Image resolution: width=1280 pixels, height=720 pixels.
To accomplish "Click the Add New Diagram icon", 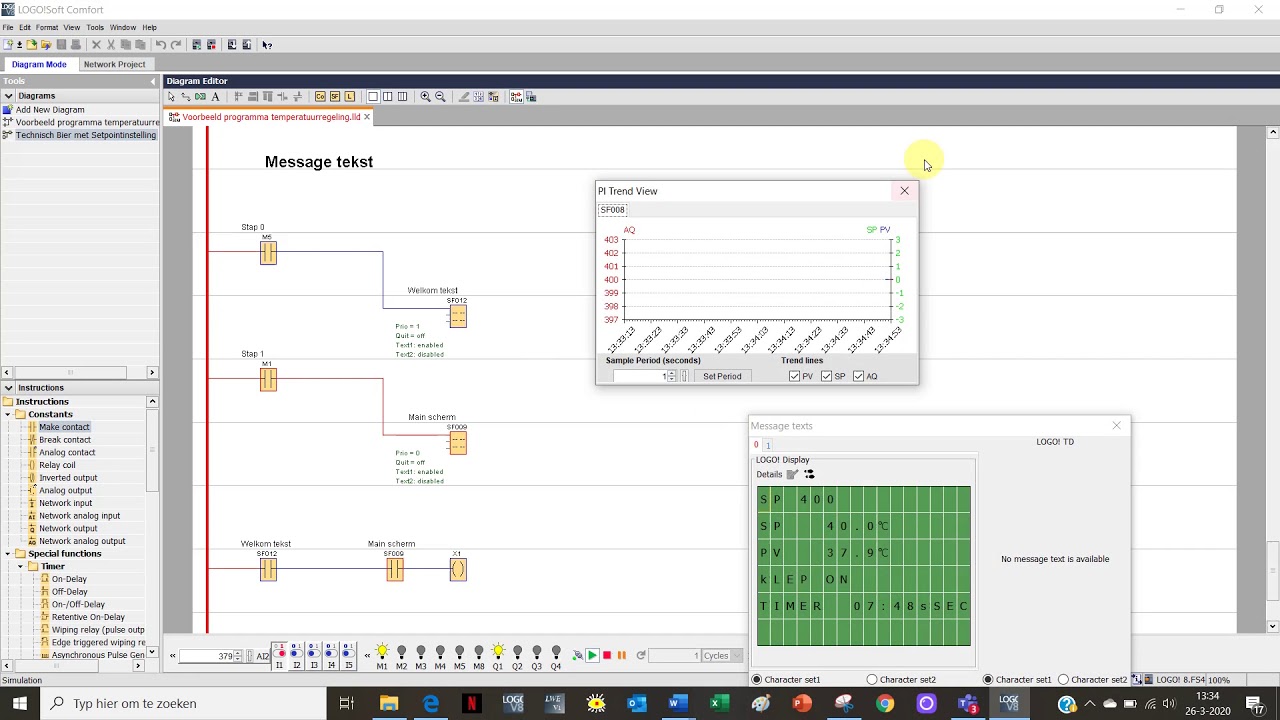I will pos(8,110).
